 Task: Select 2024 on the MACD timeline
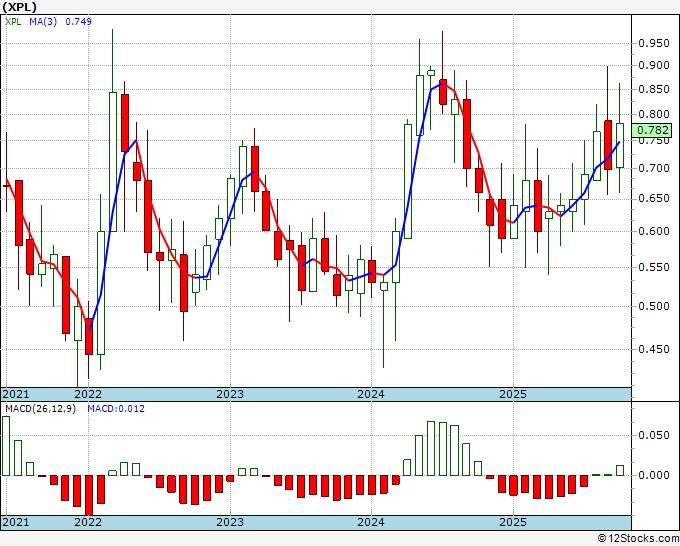(x=371, y=522)
